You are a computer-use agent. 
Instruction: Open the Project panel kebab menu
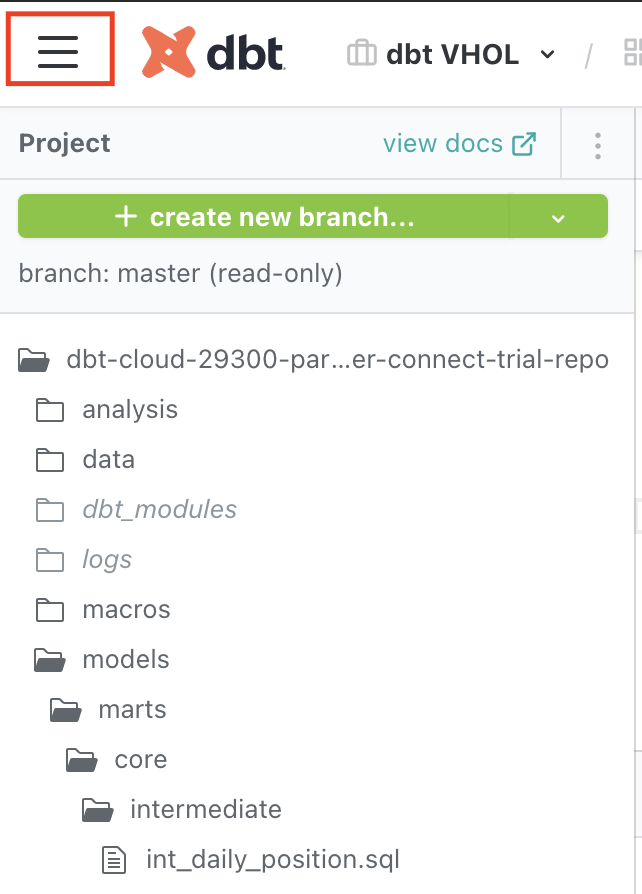coord(598,146)
